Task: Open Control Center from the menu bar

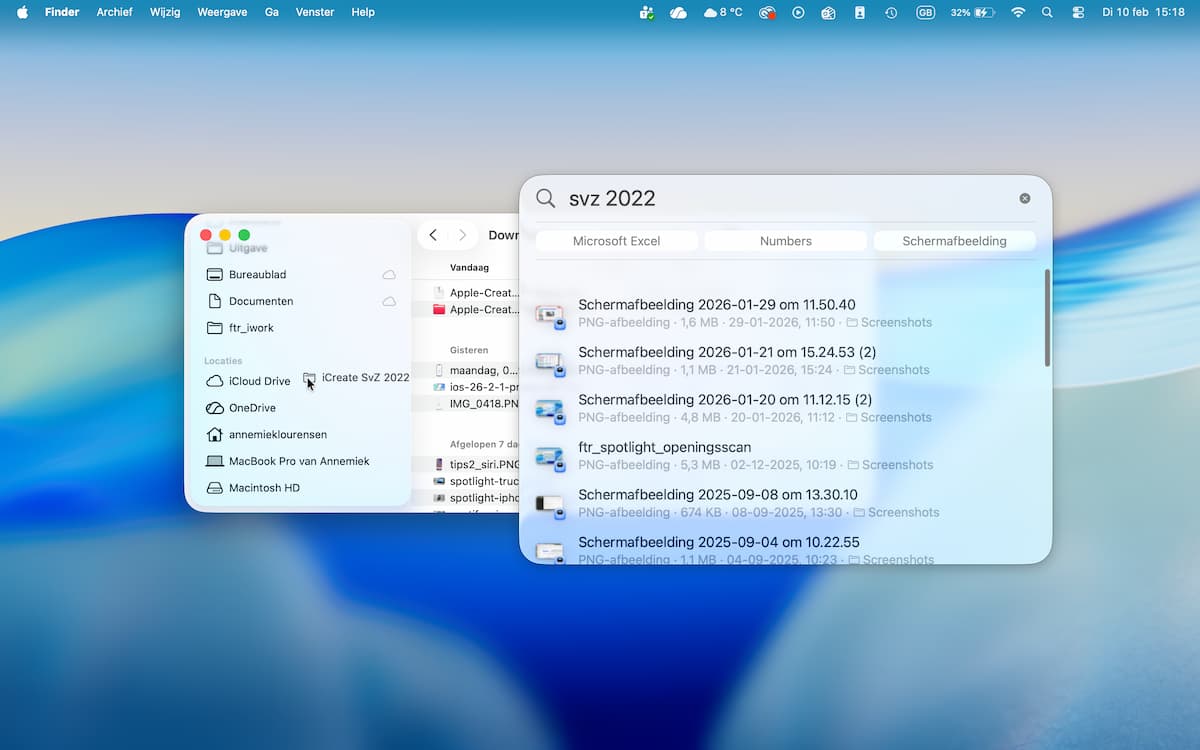Action: click(1077, 12)
